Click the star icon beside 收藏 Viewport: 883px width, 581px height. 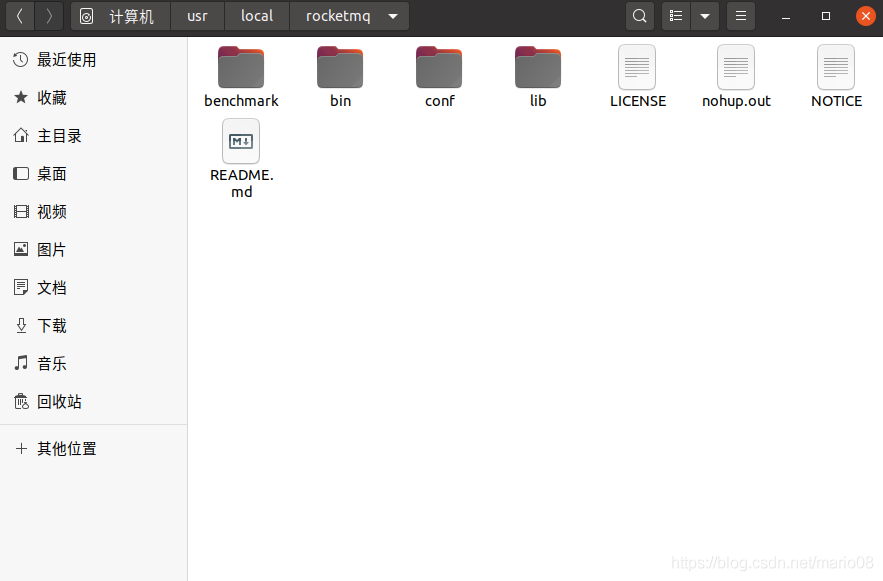[x=21, y=97]
